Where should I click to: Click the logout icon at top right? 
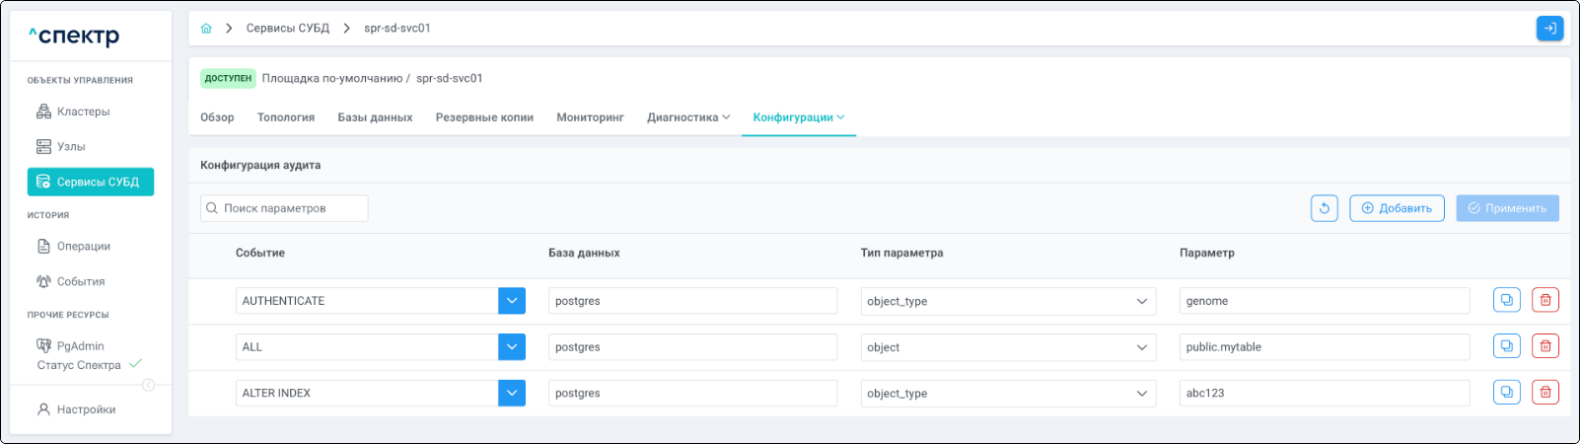coord(1549,28)
